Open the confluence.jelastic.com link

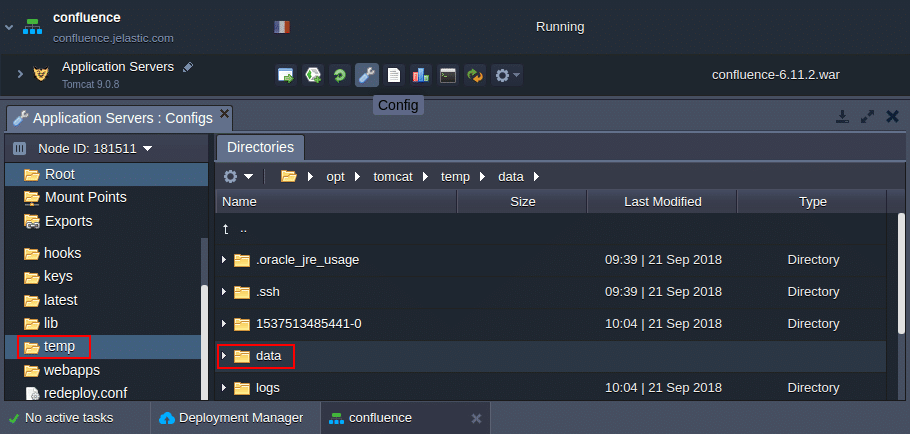pyautogui.click(x=113, y=38)
